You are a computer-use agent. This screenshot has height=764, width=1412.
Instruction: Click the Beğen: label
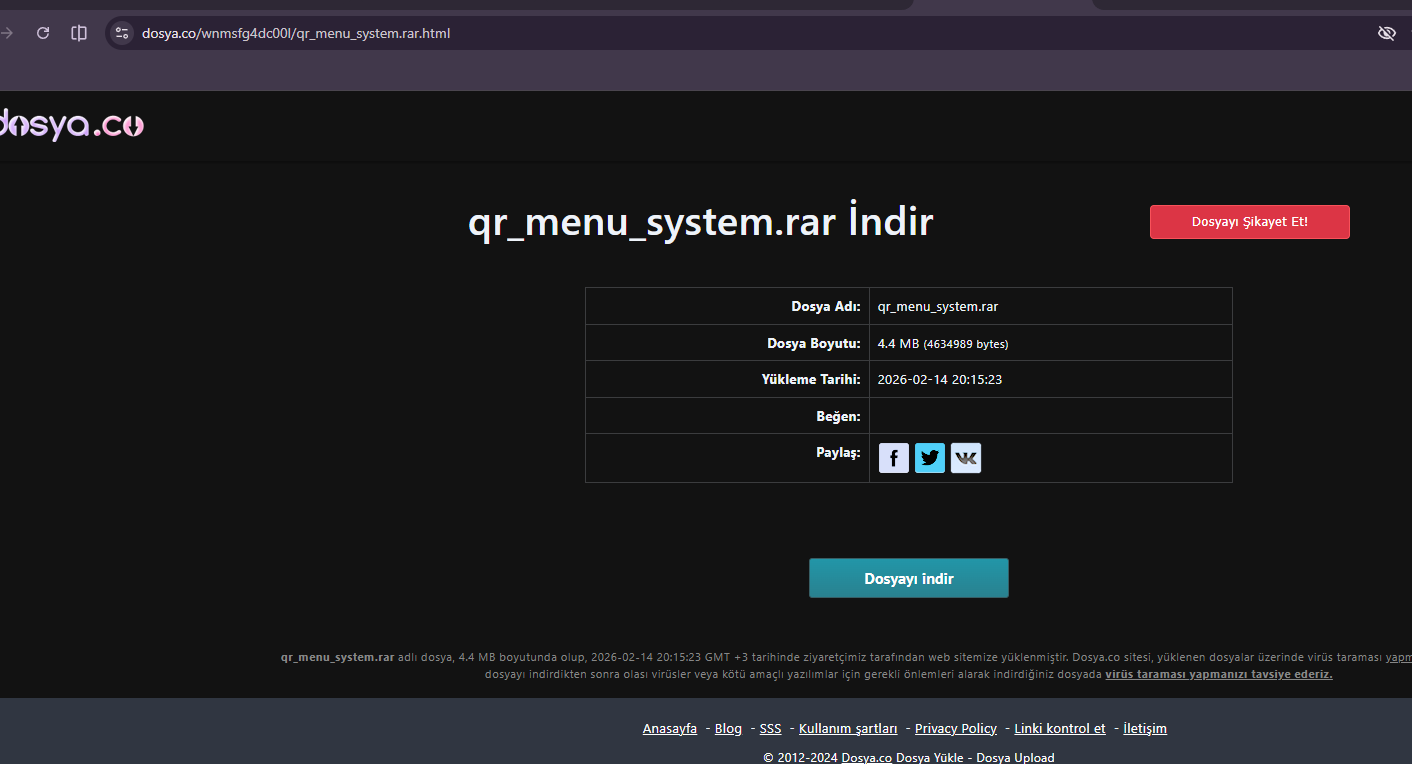[838, 415]
